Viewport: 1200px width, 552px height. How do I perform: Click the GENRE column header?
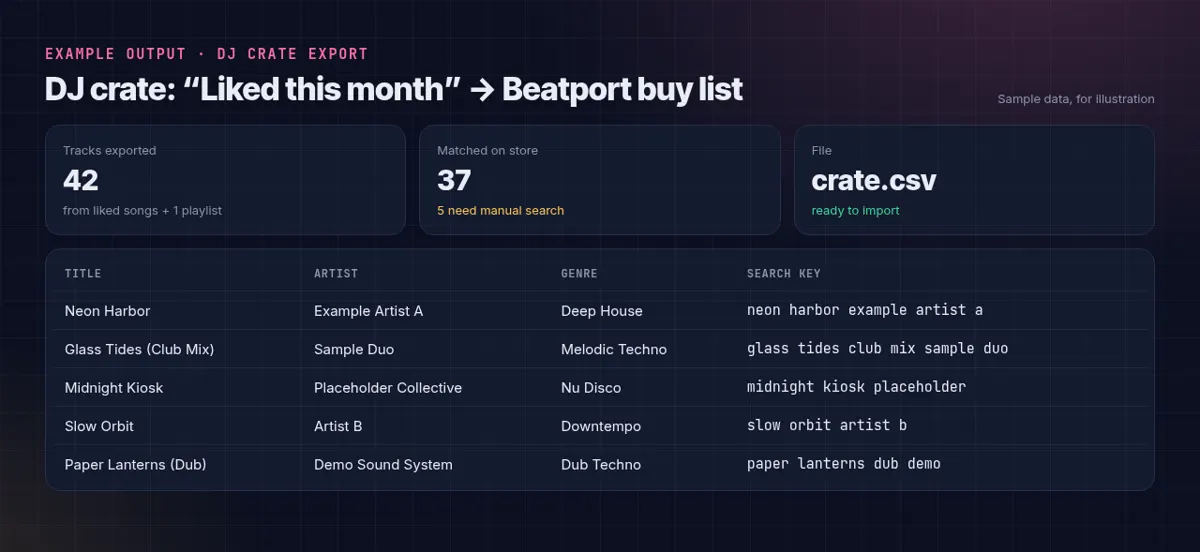579,273
